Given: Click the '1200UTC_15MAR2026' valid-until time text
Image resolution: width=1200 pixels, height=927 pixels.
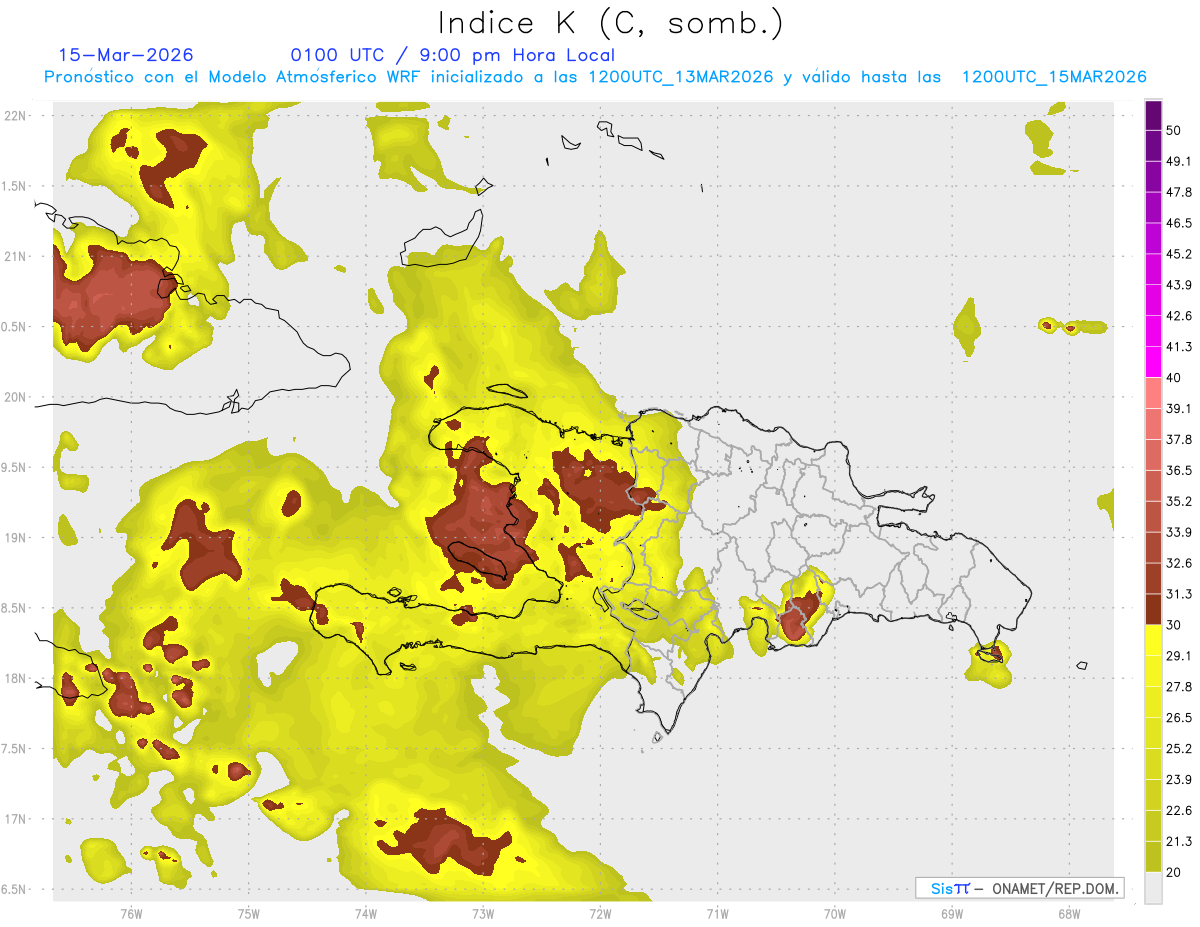Looking at the screenshot, I should (x=1054, y=77).
